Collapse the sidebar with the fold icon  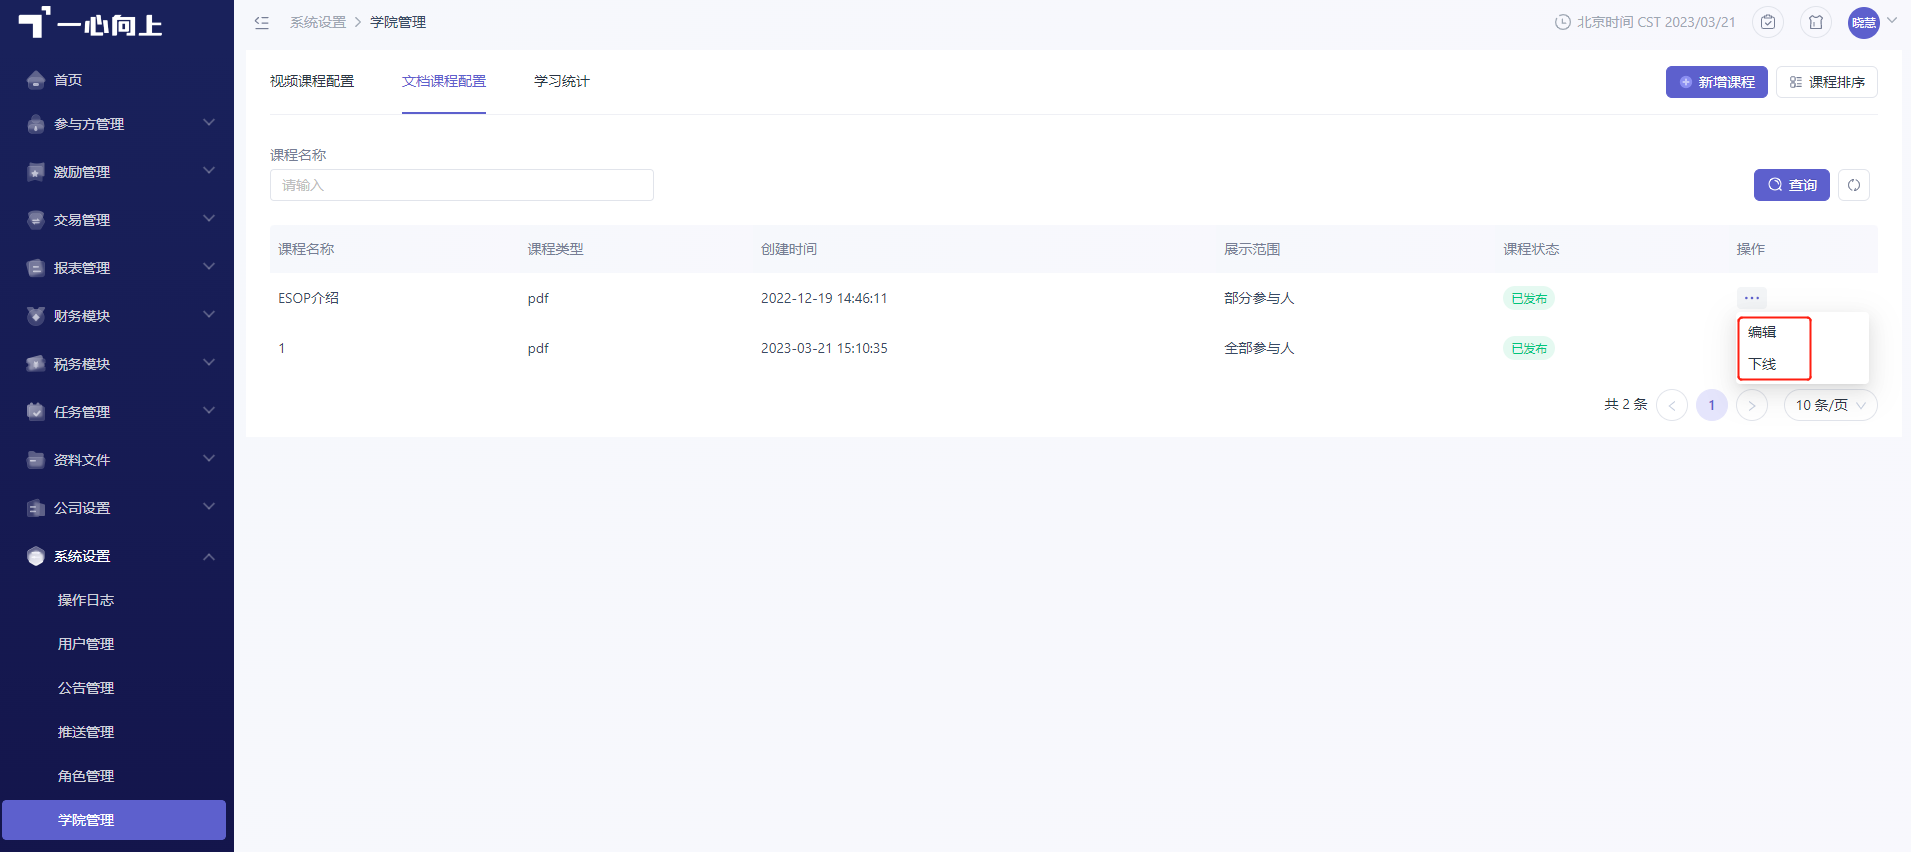(262, 22)
